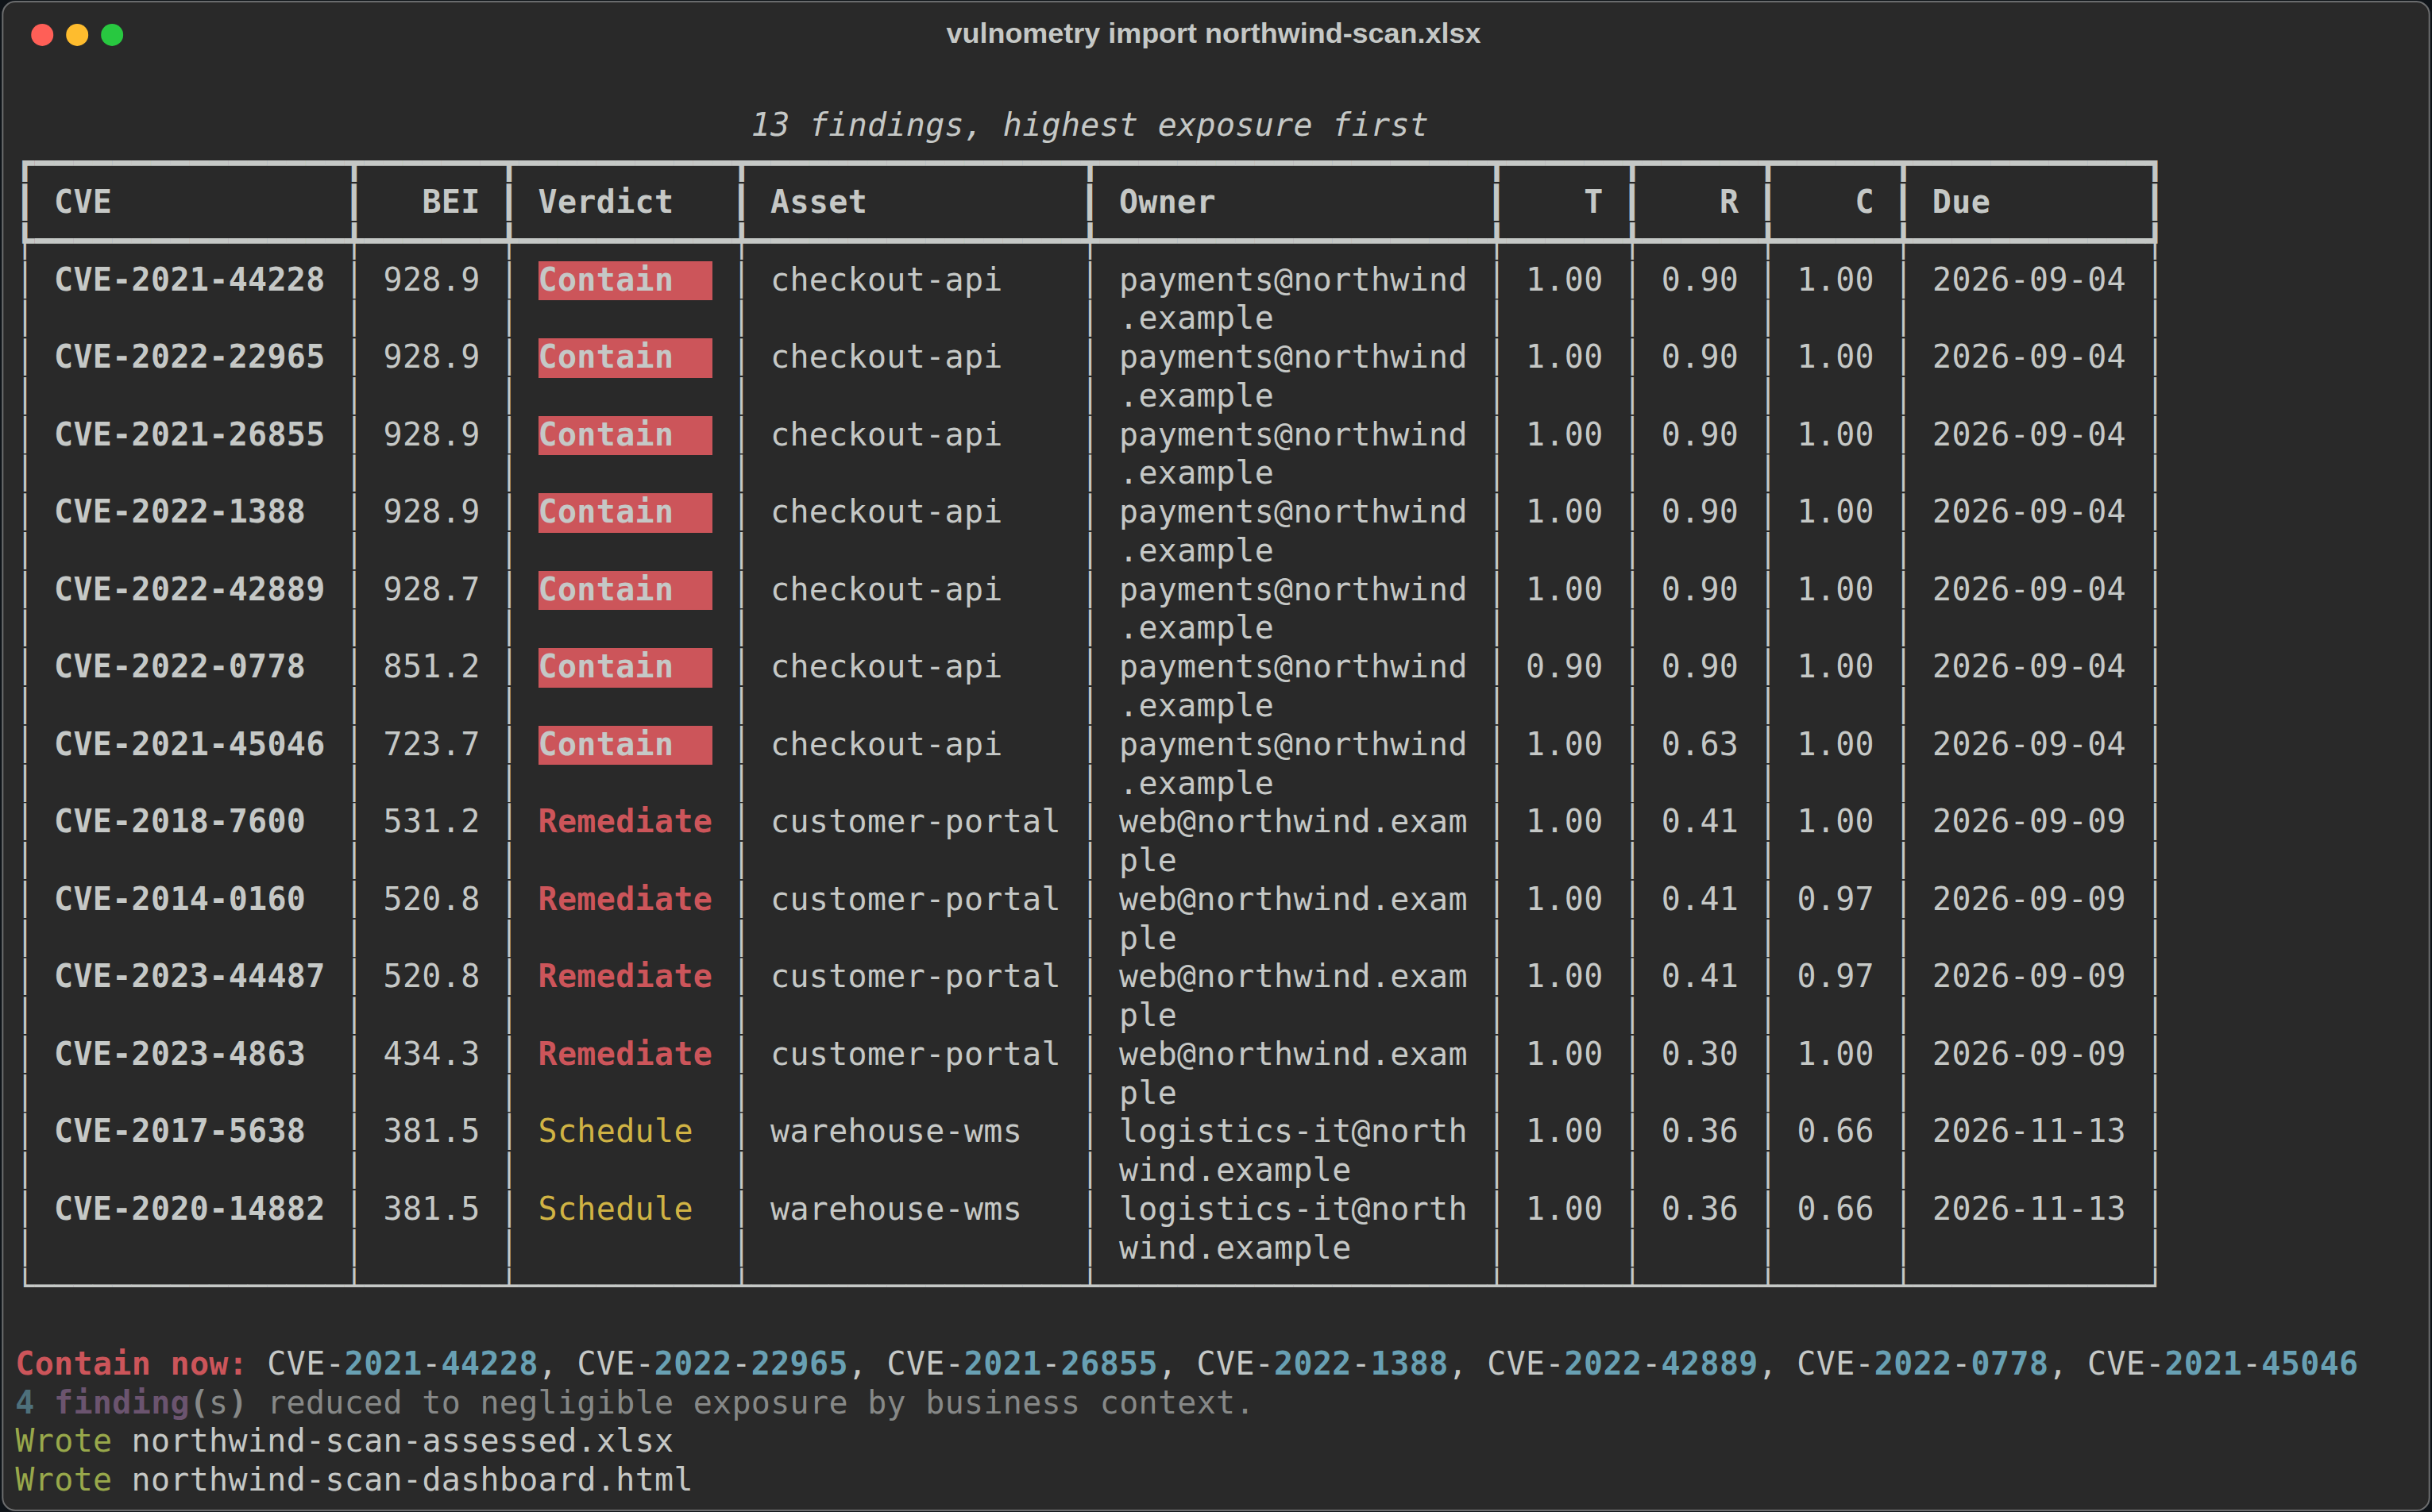2432x1512 pixels.
Task: Click due date 2026-11-13 for CVE-2020-14882
Action: pyautogui.click(x=2028, y=1210)
